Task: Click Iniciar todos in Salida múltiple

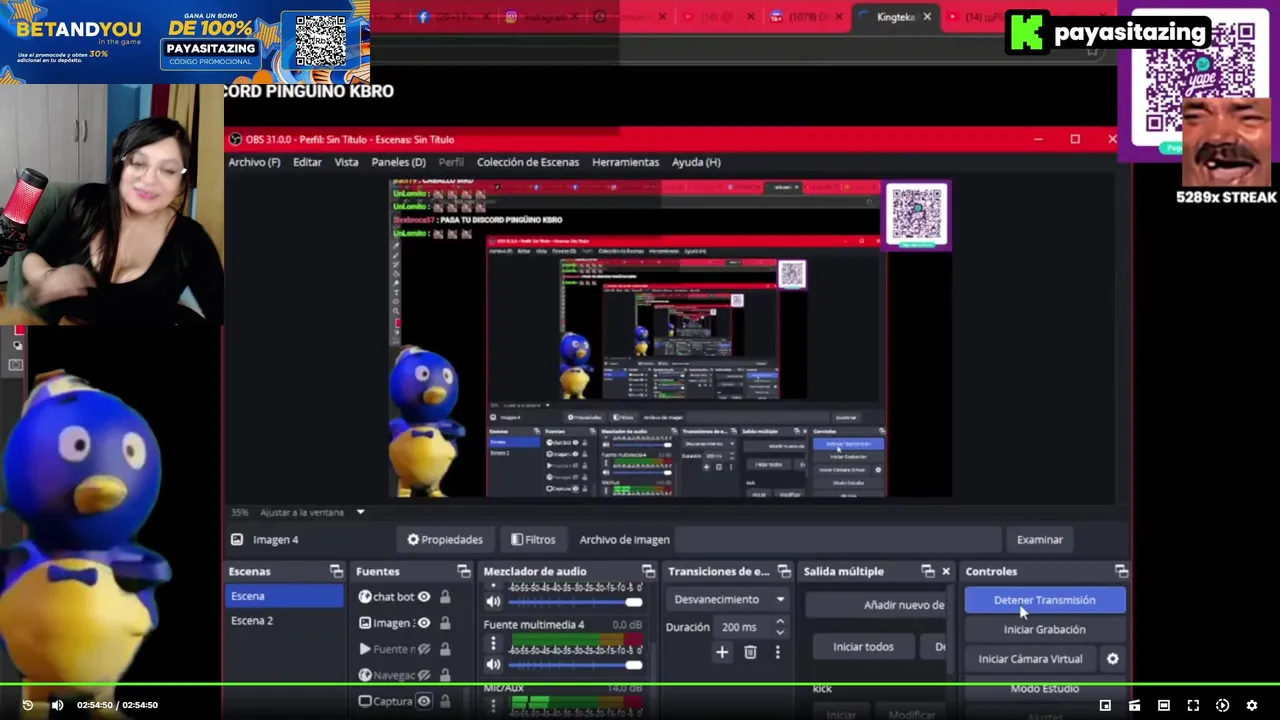Action: pyautogui.click(x=863, y=647)
